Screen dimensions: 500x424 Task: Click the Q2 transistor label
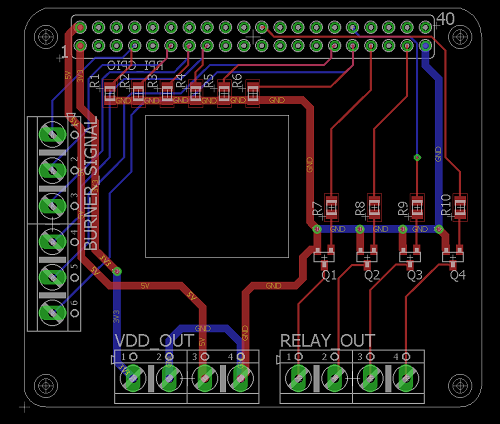coord(372,275)
